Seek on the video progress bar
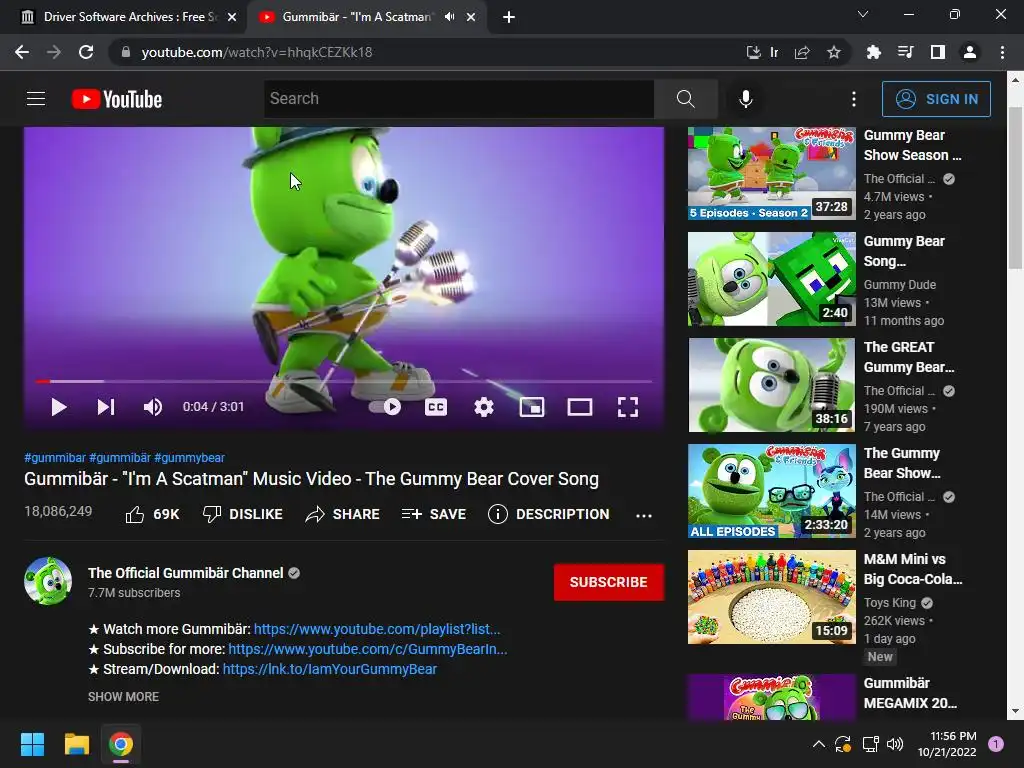Image resolution: width=1024 pixels, height=768 pixels. [x=344, y=381]
